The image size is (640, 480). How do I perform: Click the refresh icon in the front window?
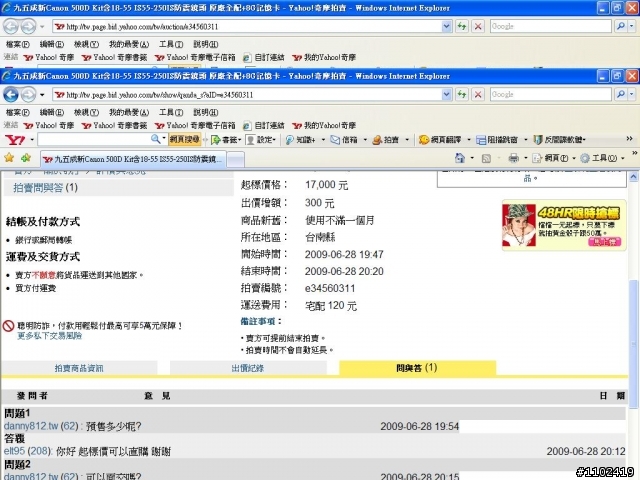pyautogui.click(x=462, y=95)
